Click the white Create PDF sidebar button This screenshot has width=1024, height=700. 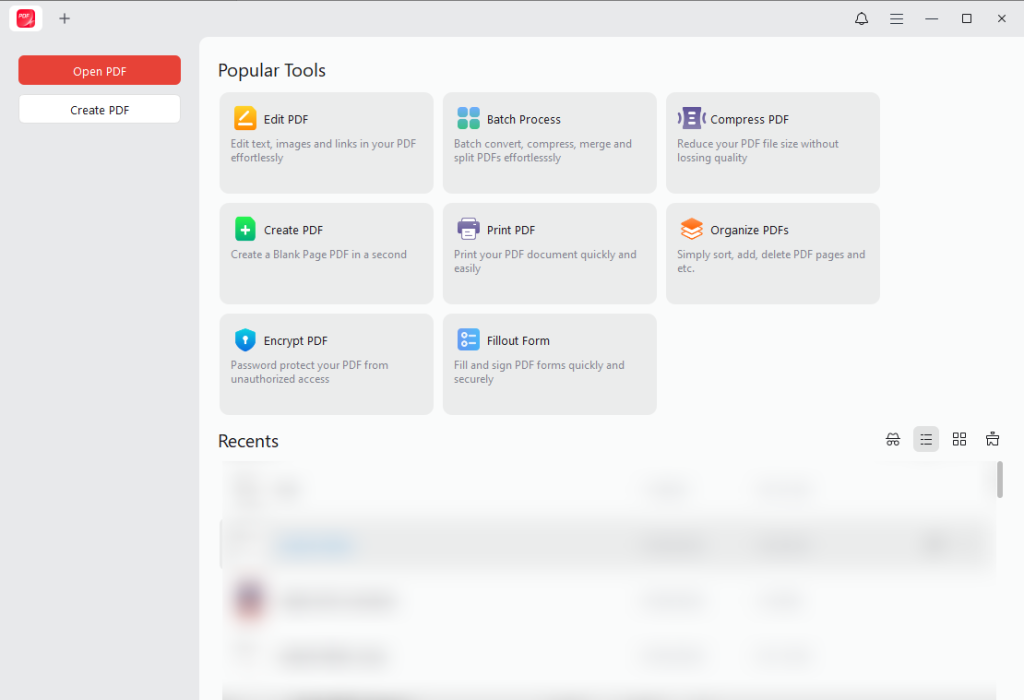pos(99,110)
